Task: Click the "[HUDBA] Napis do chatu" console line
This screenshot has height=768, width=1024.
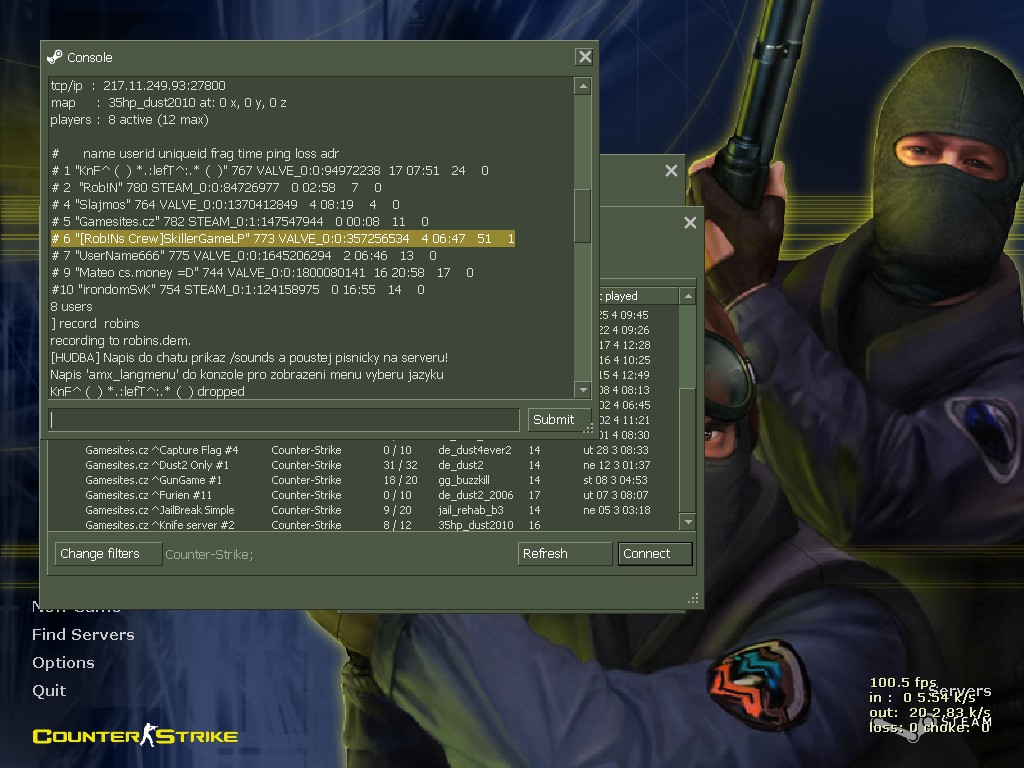Action: [x=249, y=357]
